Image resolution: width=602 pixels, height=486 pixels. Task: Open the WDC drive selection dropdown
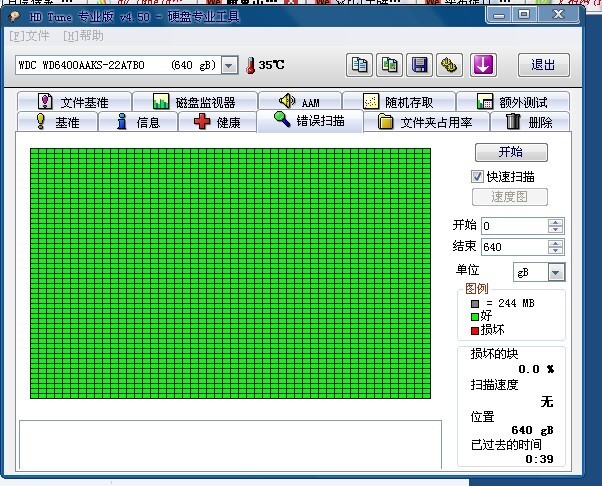229,65
